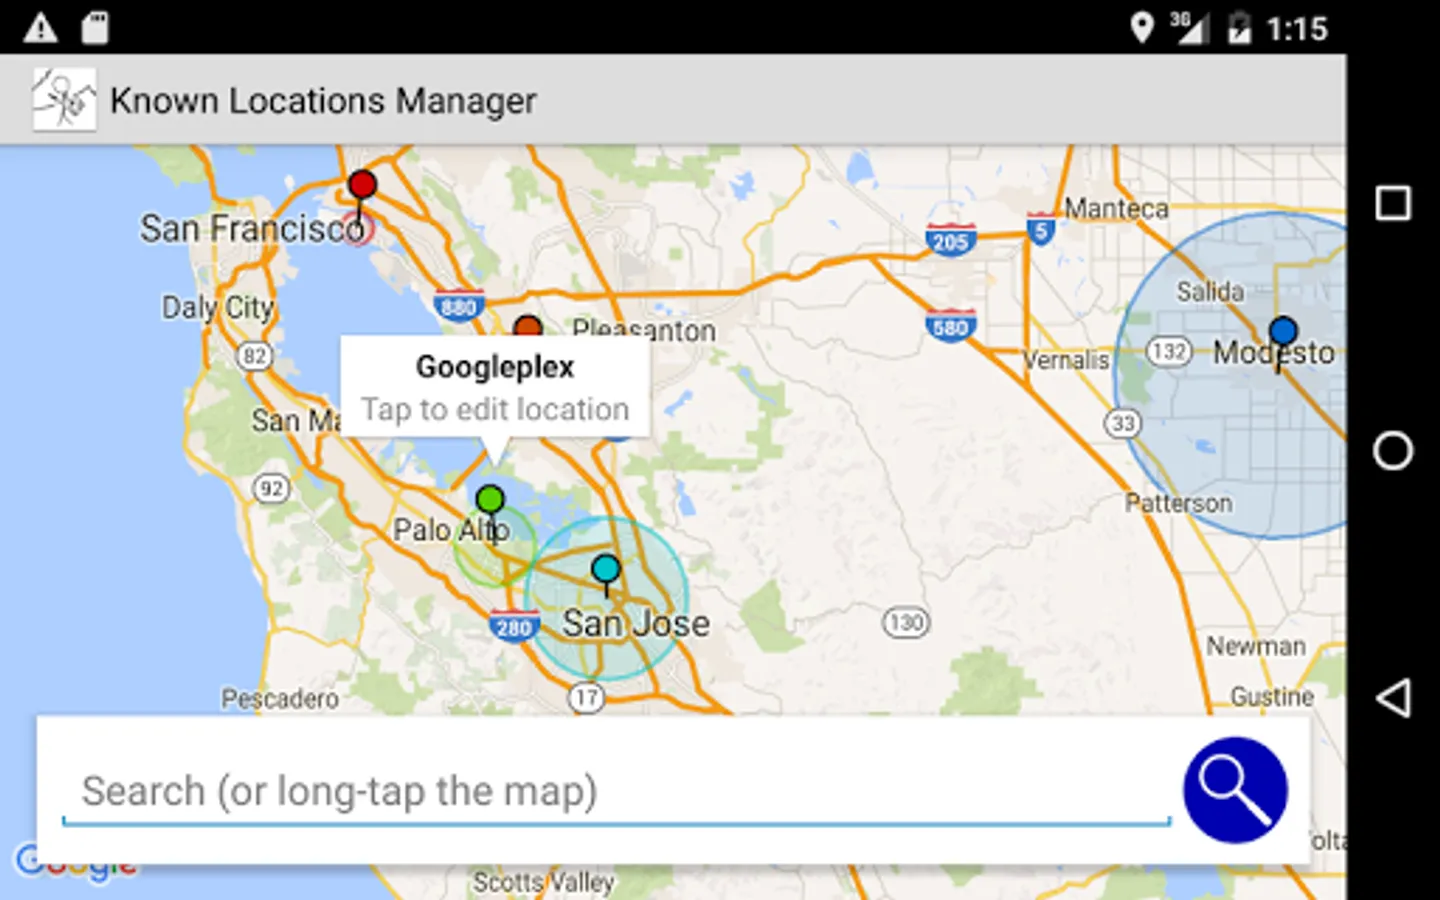This screenshot has height=900, width=1440.
Task: Click the Interstate 280 highway shield
Action: [x=514, y=627]
